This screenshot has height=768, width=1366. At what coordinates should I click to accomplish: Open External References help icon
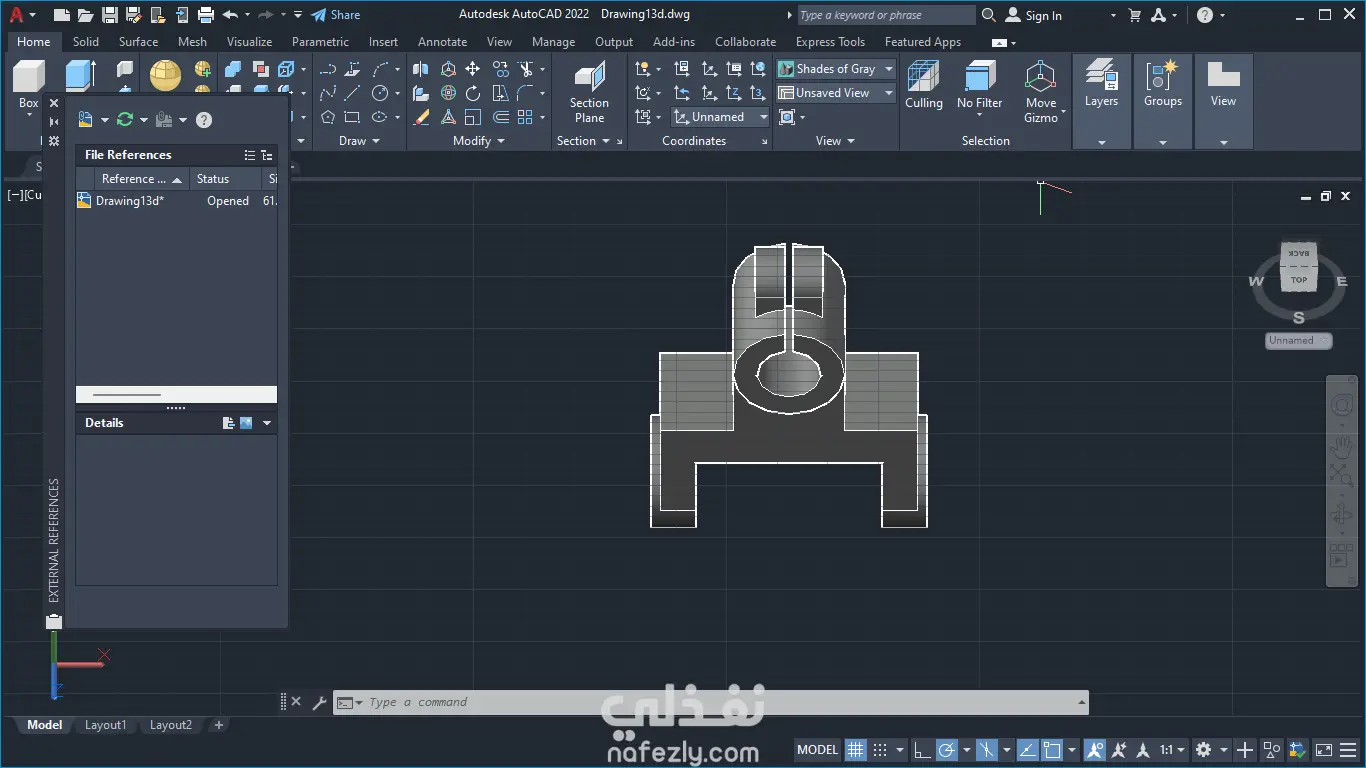(204, 120)
